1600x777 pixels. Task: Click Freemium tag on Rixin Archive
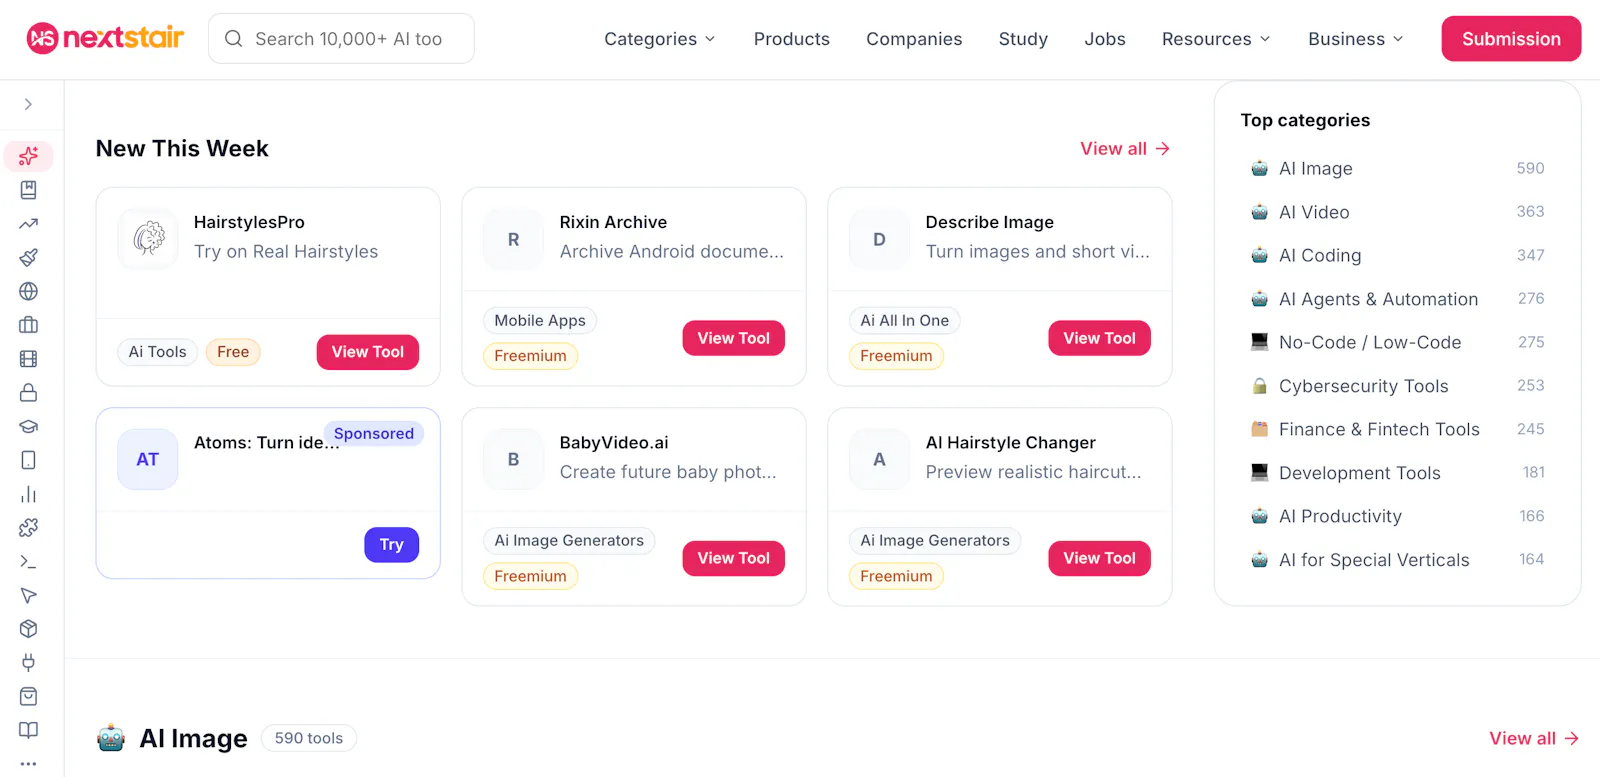[x=530, y=356]
